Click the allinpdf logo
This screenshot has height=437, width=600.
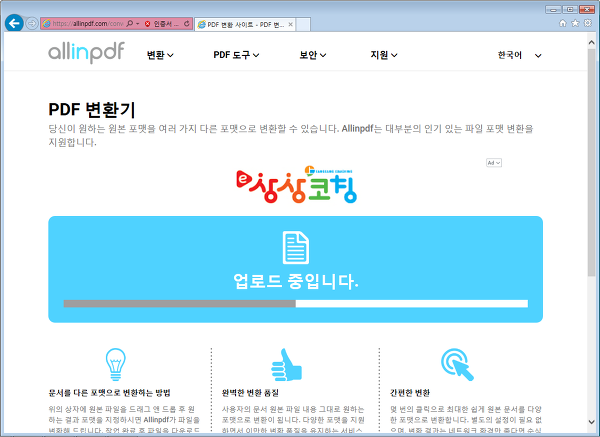(x=86, y=53)
